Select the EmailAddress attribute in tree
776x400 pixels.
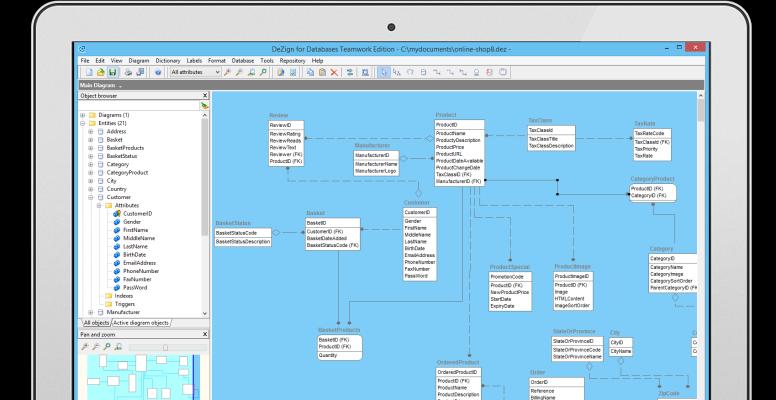click(139, 263)
